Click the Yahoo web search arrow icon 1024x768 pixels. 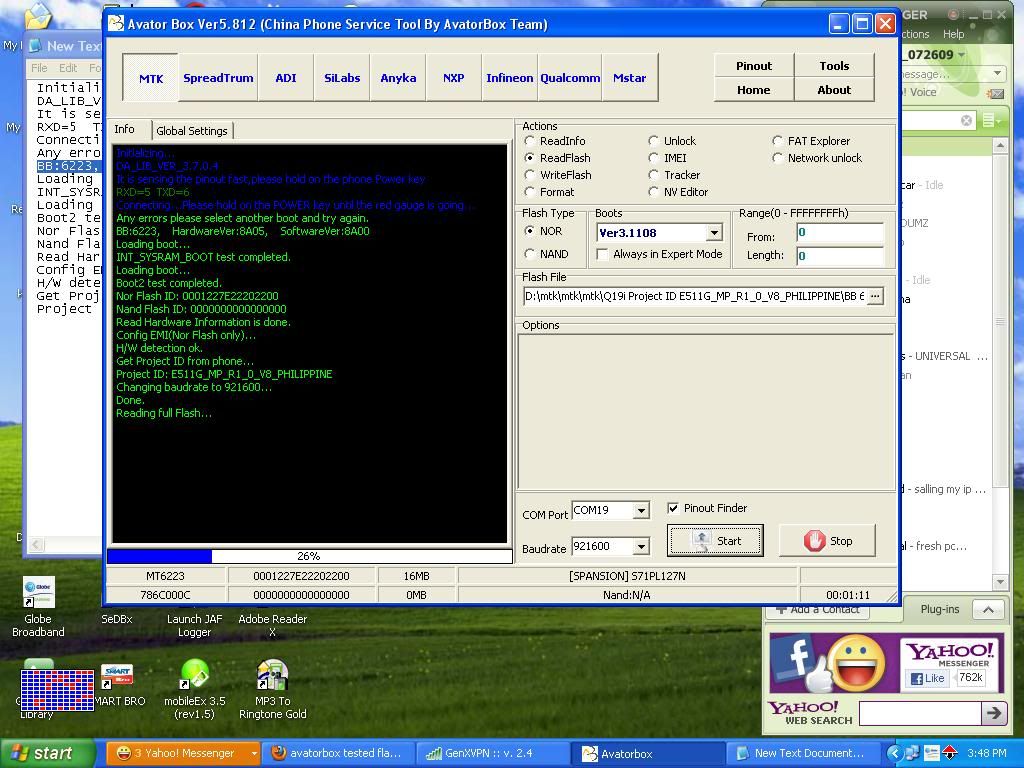tap(993, 713)
